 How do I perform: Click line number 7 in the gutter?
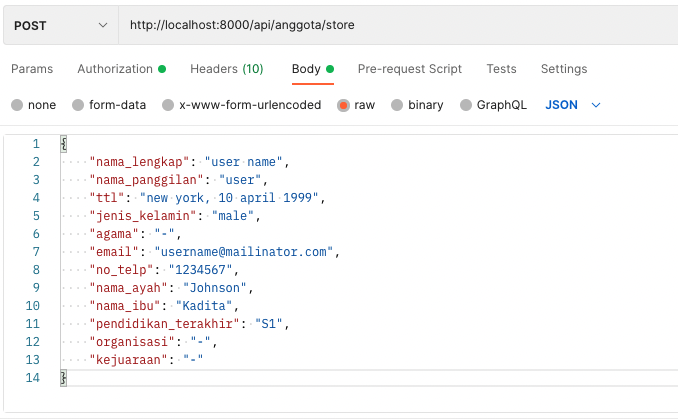click(36, 252)
